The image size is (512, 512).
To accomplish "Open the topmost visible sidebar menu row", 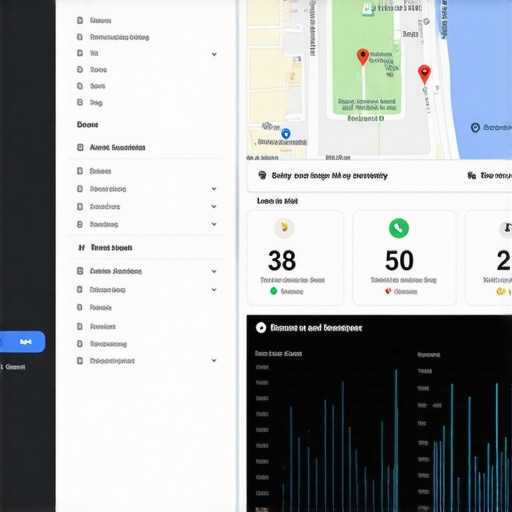I will pyautogui.click(x=147, y=21).
